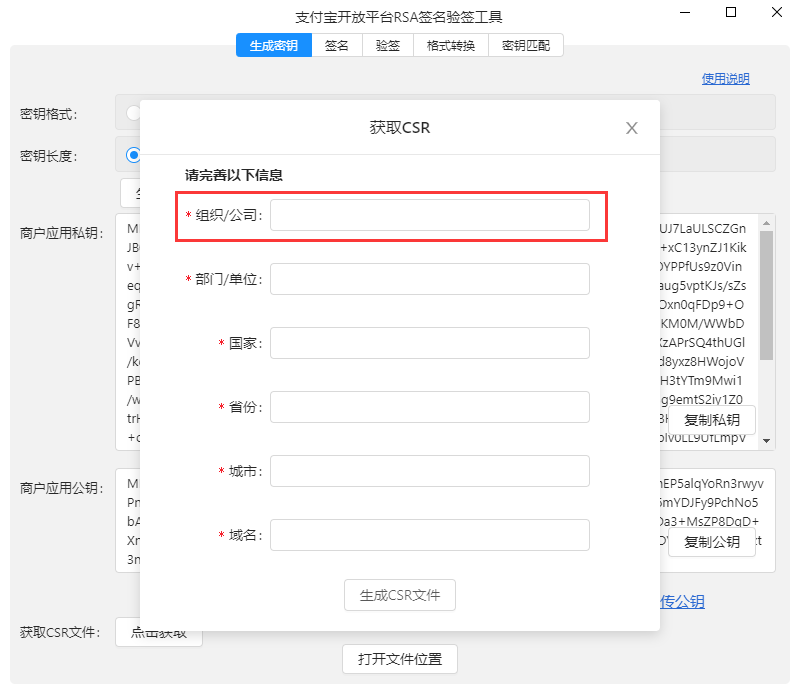
Task: Select the 密钥长度 radio button
Action: (x=133, y=155)
